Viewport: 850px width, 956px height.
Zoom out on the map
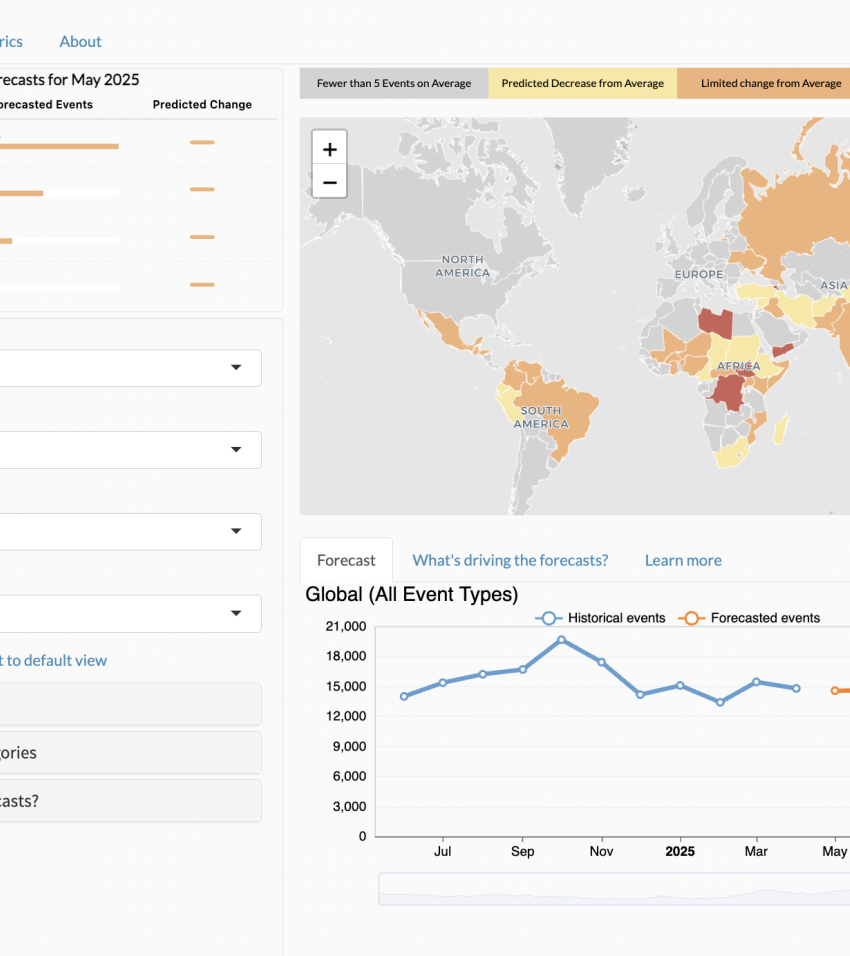329,182
